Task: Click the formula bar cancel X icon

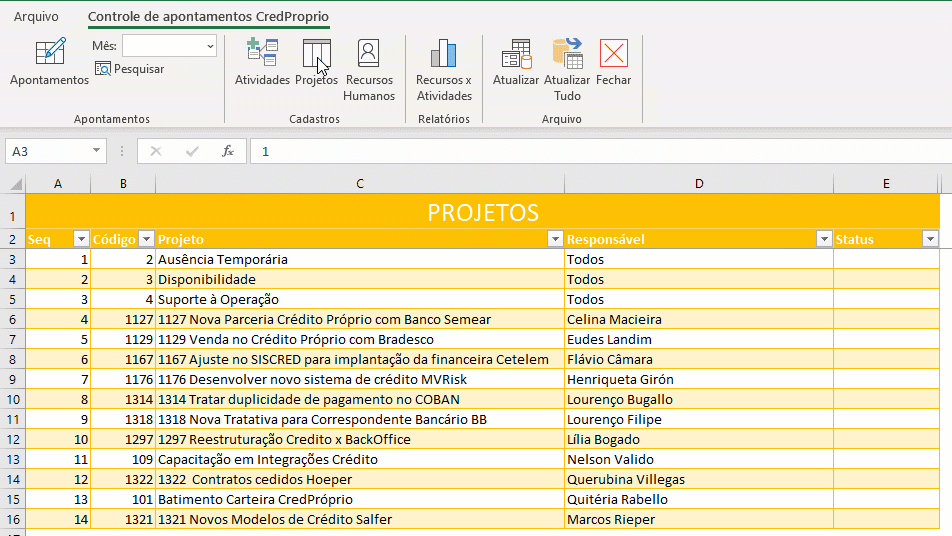Action: click(156, 151)
